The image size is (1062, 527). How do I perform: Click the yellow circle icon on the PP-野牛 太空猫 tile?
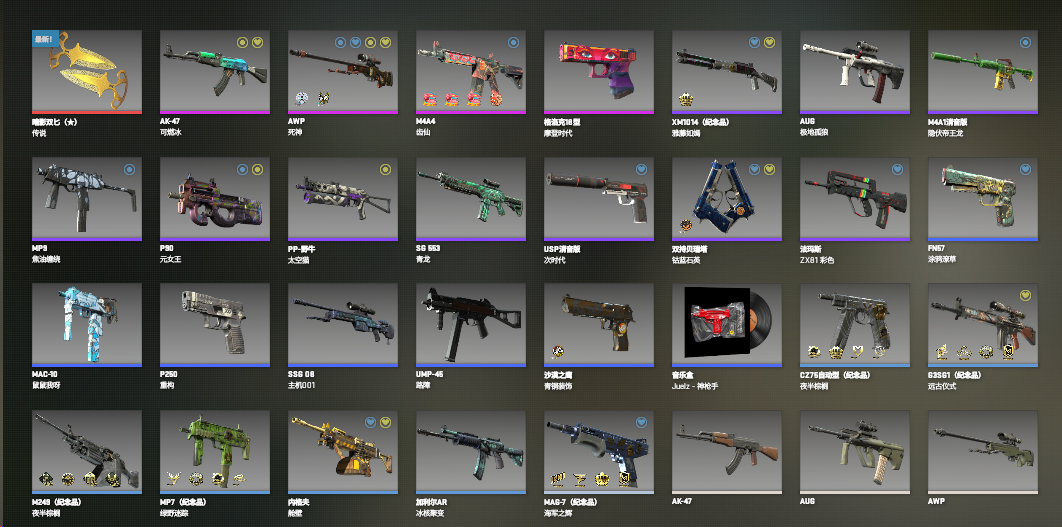click(385, 169)
